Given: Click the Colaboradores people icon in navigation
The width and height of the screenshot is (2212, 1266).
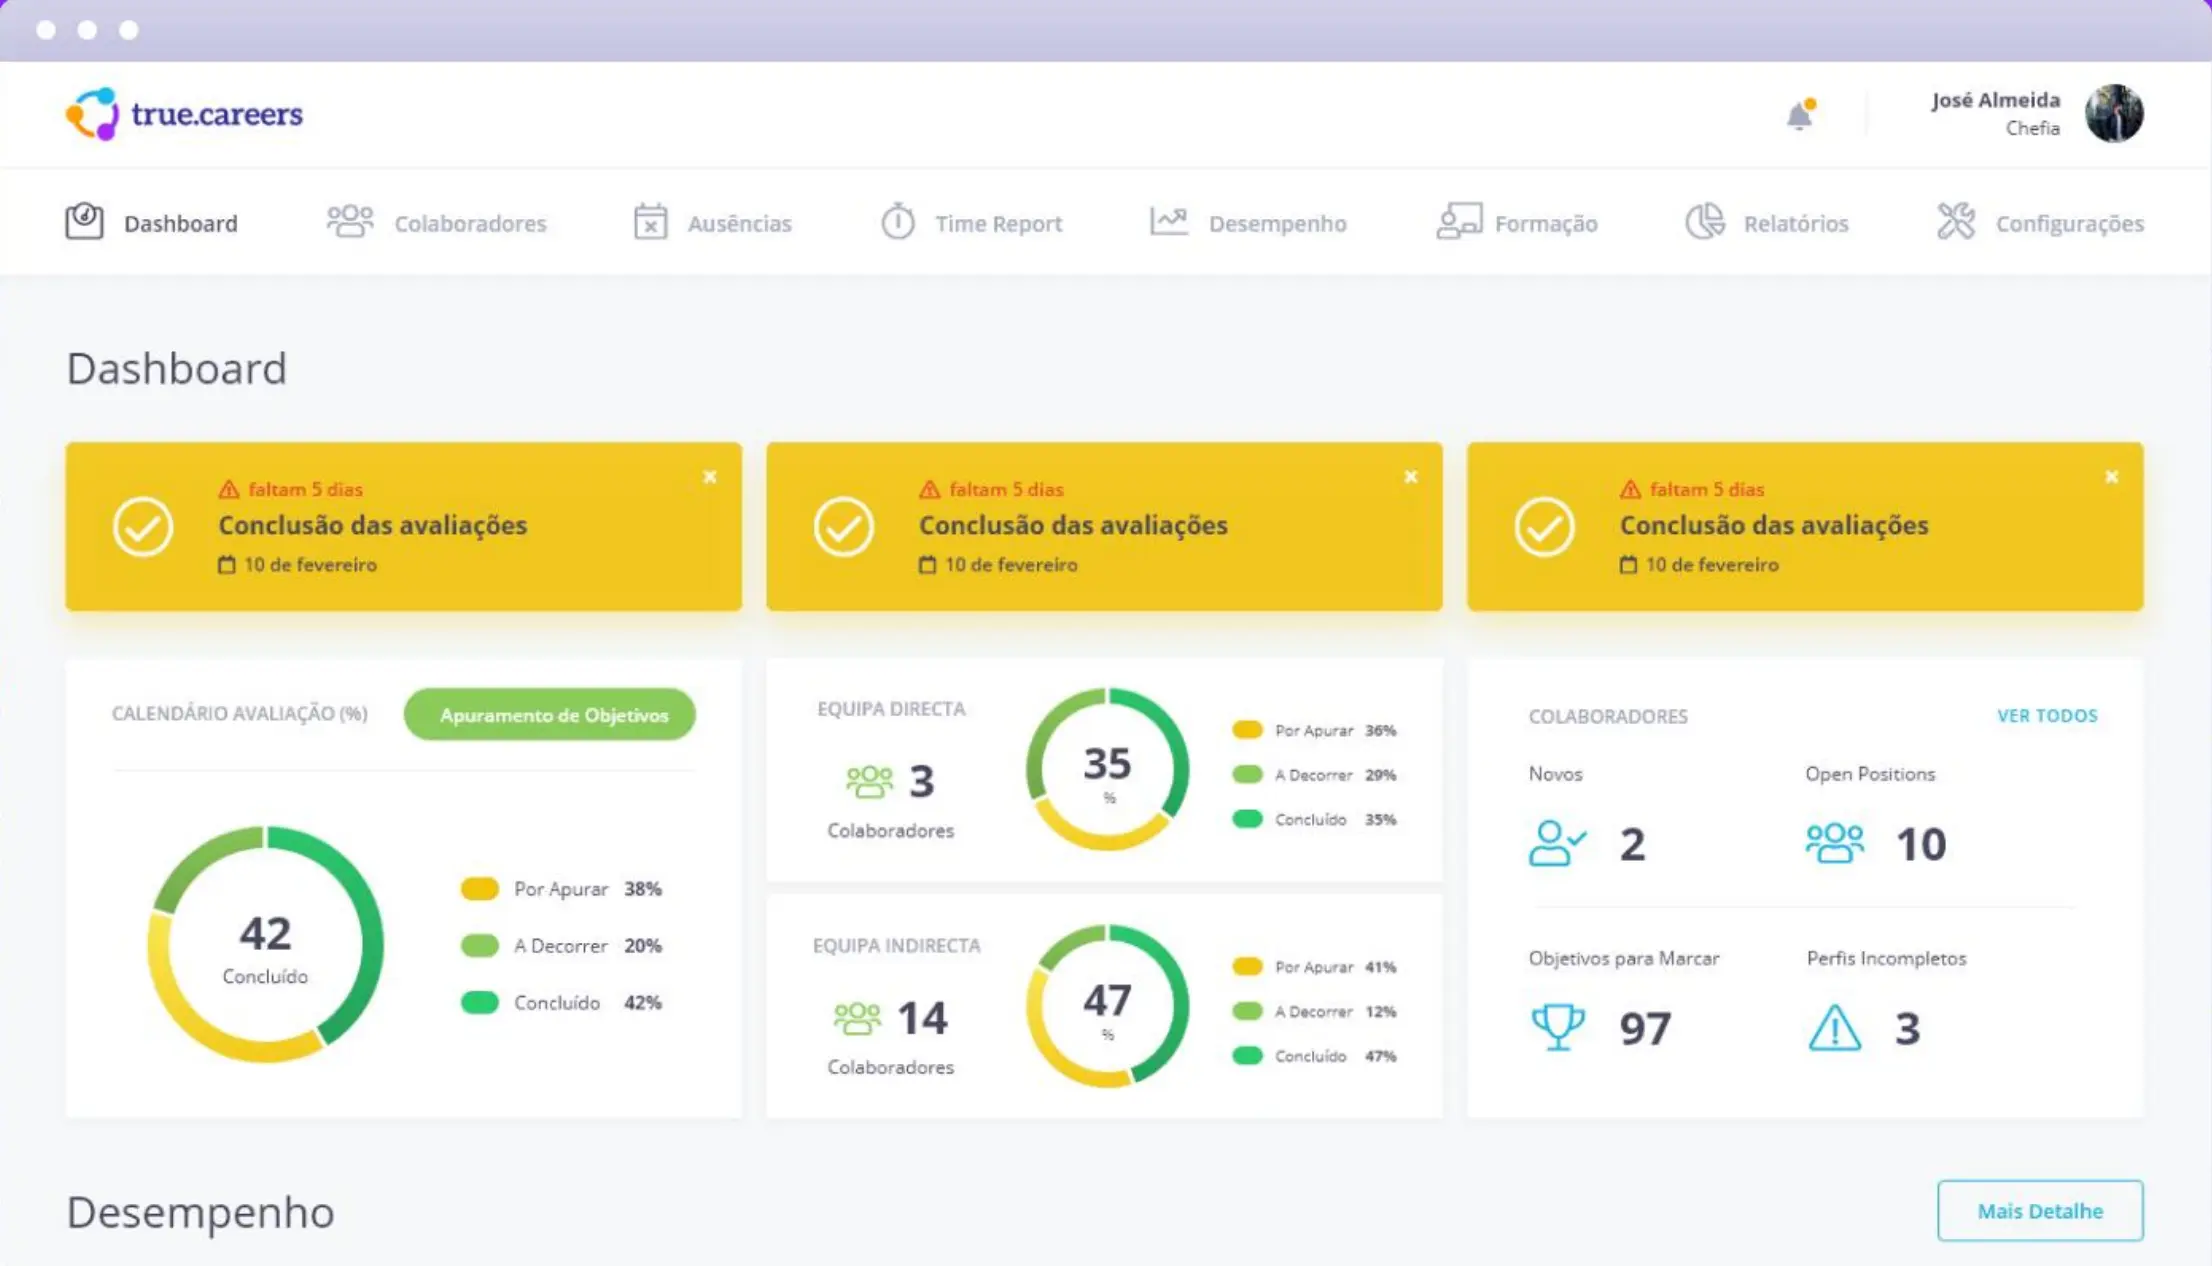Looking at the screenshot, I should 350,221.
